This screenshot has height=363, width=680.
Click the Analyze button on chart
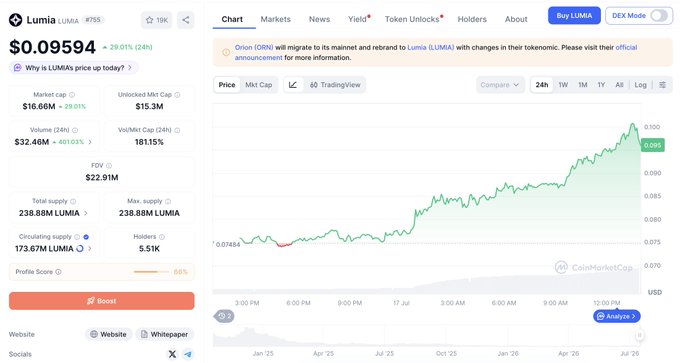point(616,316)
